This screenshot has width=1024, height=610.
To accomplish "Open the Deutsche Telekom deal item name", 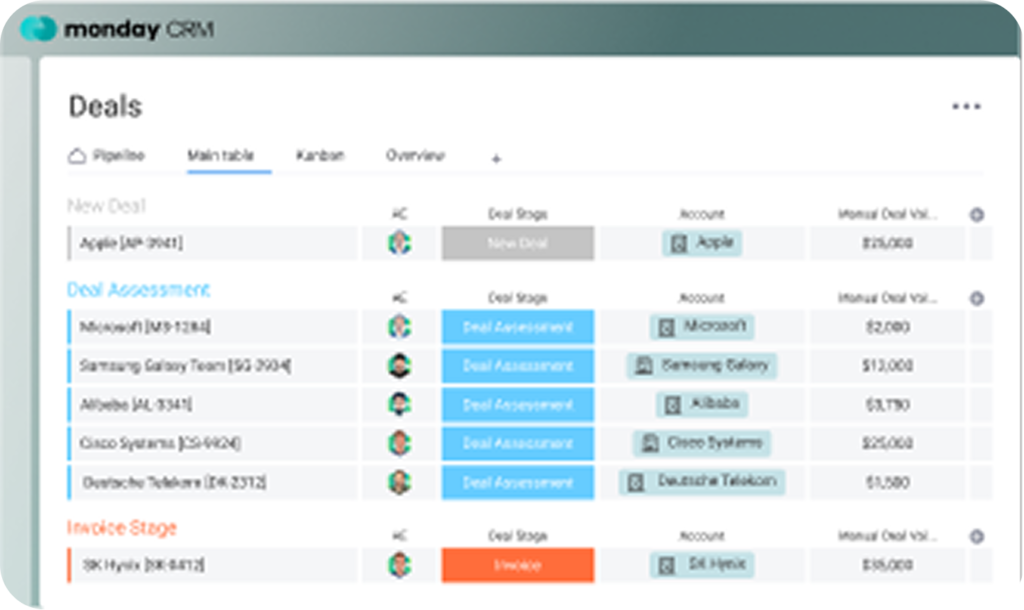I will [x=174, y=483].
